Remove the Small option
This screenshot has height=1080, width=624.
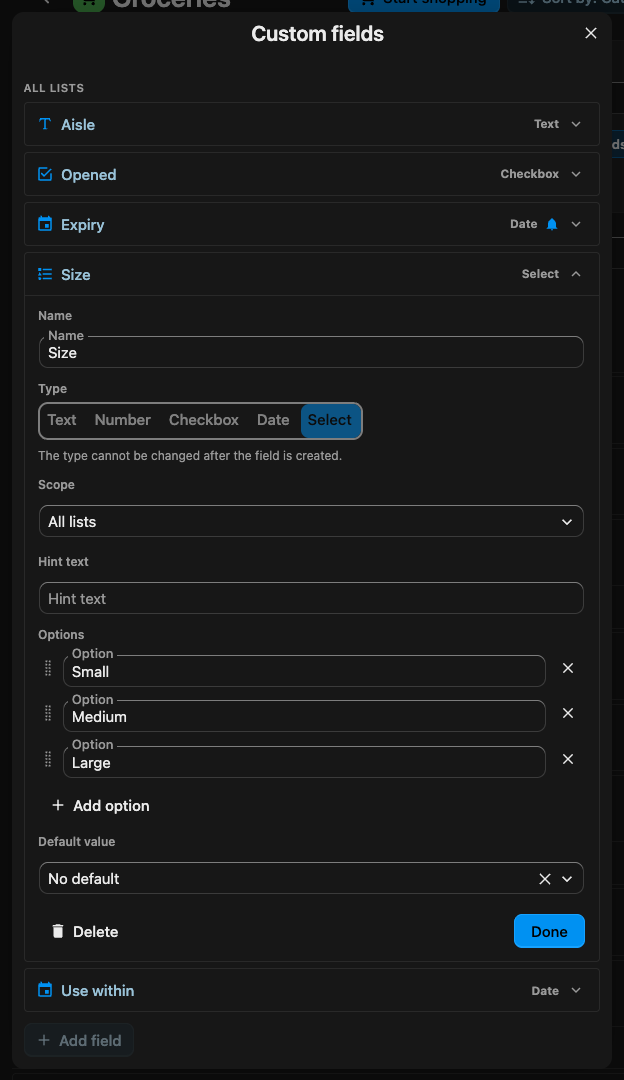click(x=568, y=668)
